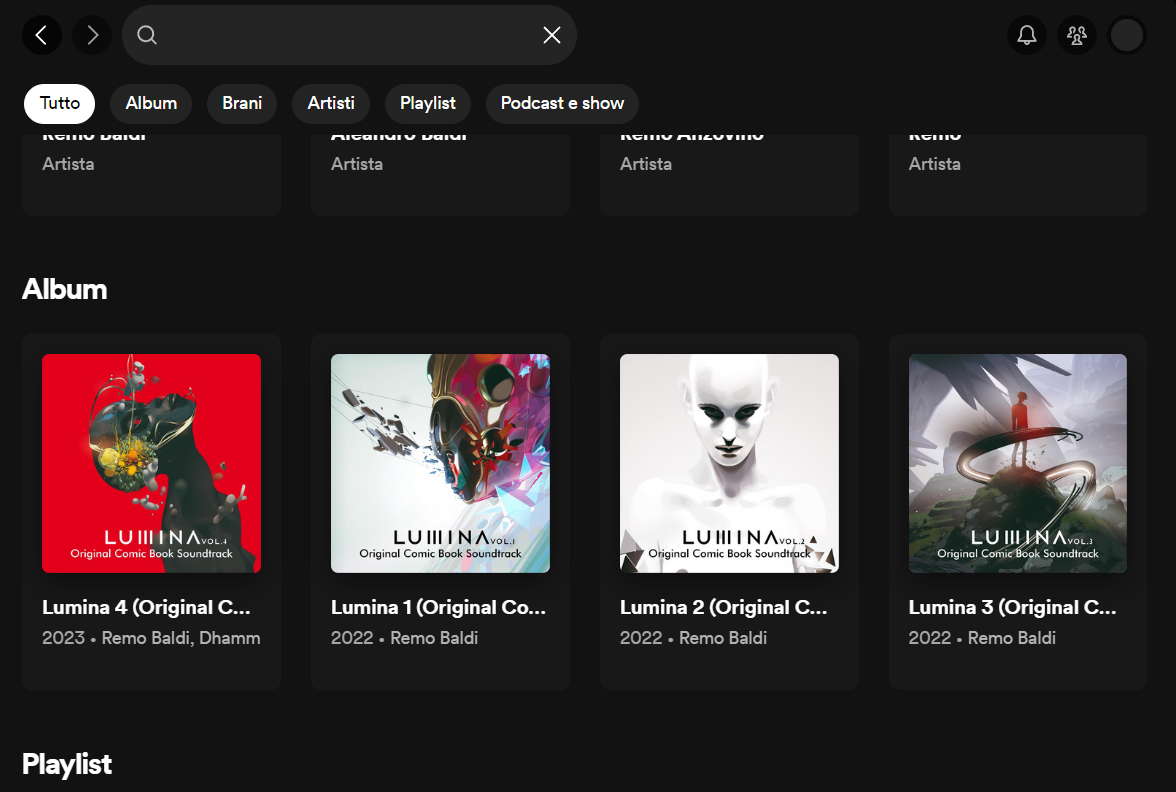Filter search by Playlist
The height and width of the screenshot is (792, 1176).
(427, 103)
